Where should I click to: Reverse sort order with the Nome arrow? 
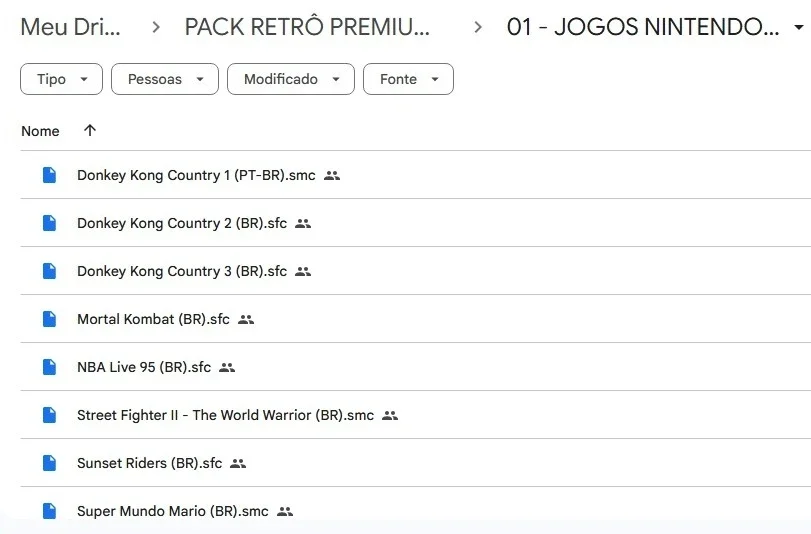tap(90, 130)
